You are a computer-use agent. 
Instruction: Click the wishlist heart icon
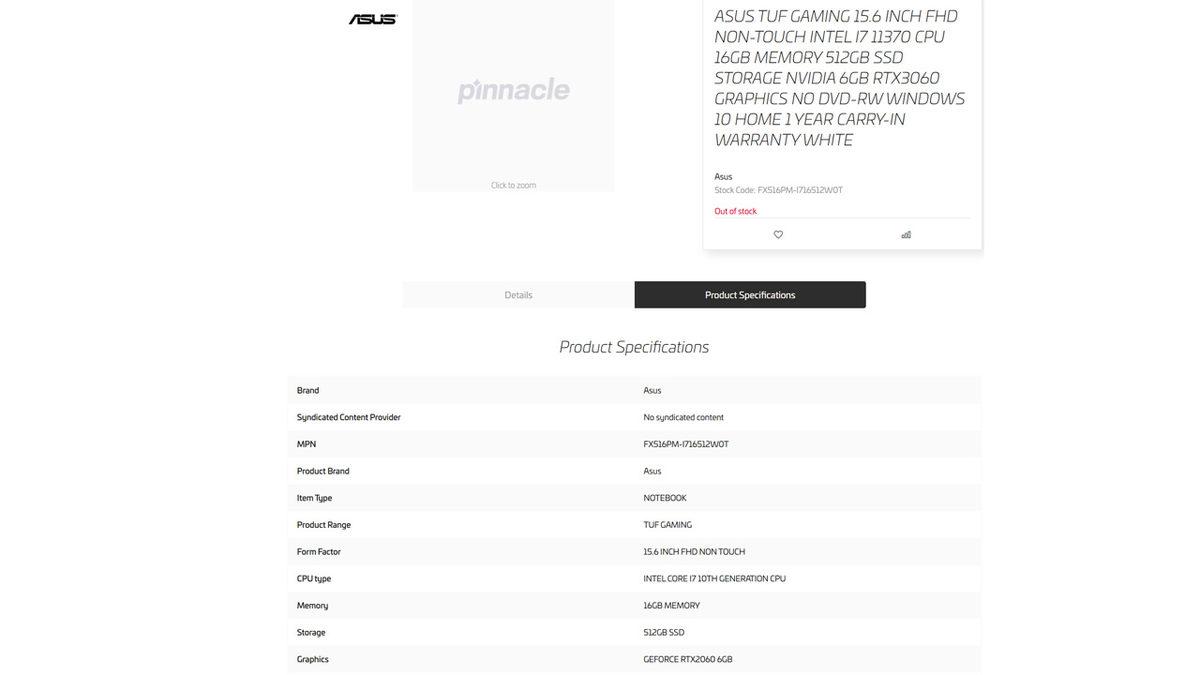pyautogui.click(x=778, y=235)
